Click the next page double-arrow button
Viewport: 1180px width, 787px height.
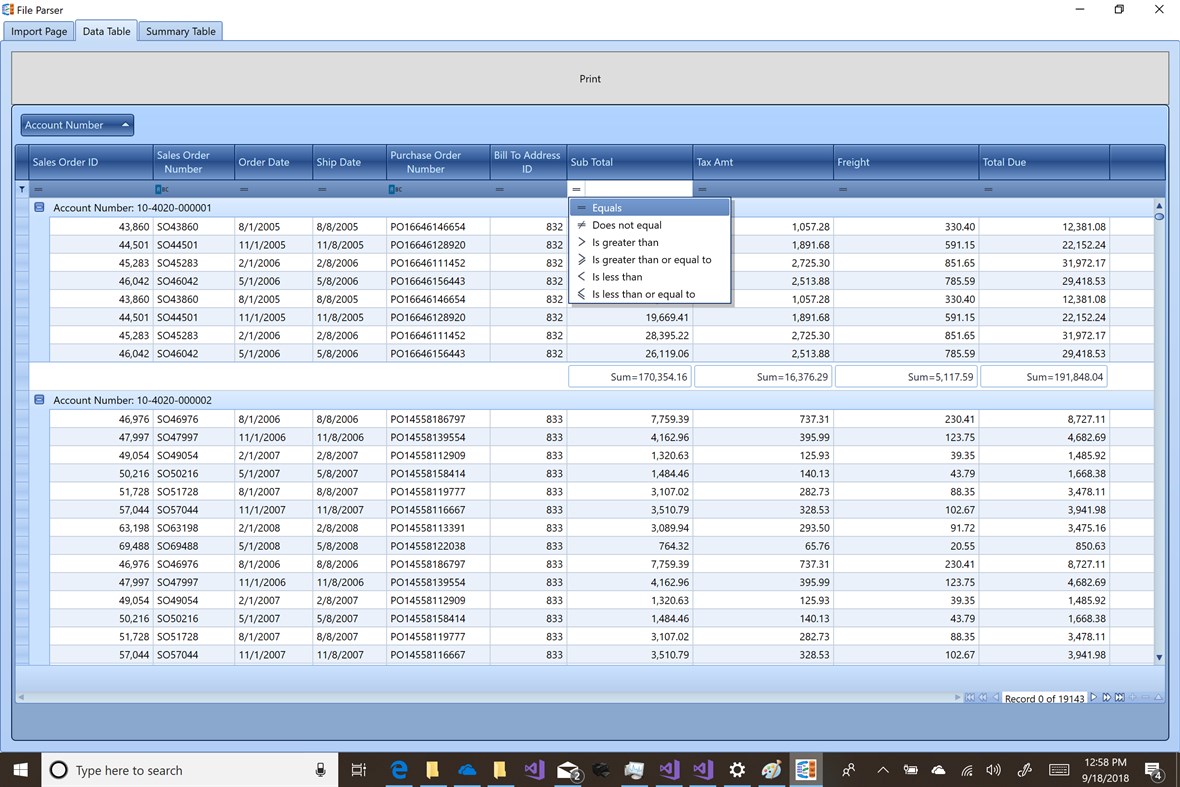(x=1106, y=698)
